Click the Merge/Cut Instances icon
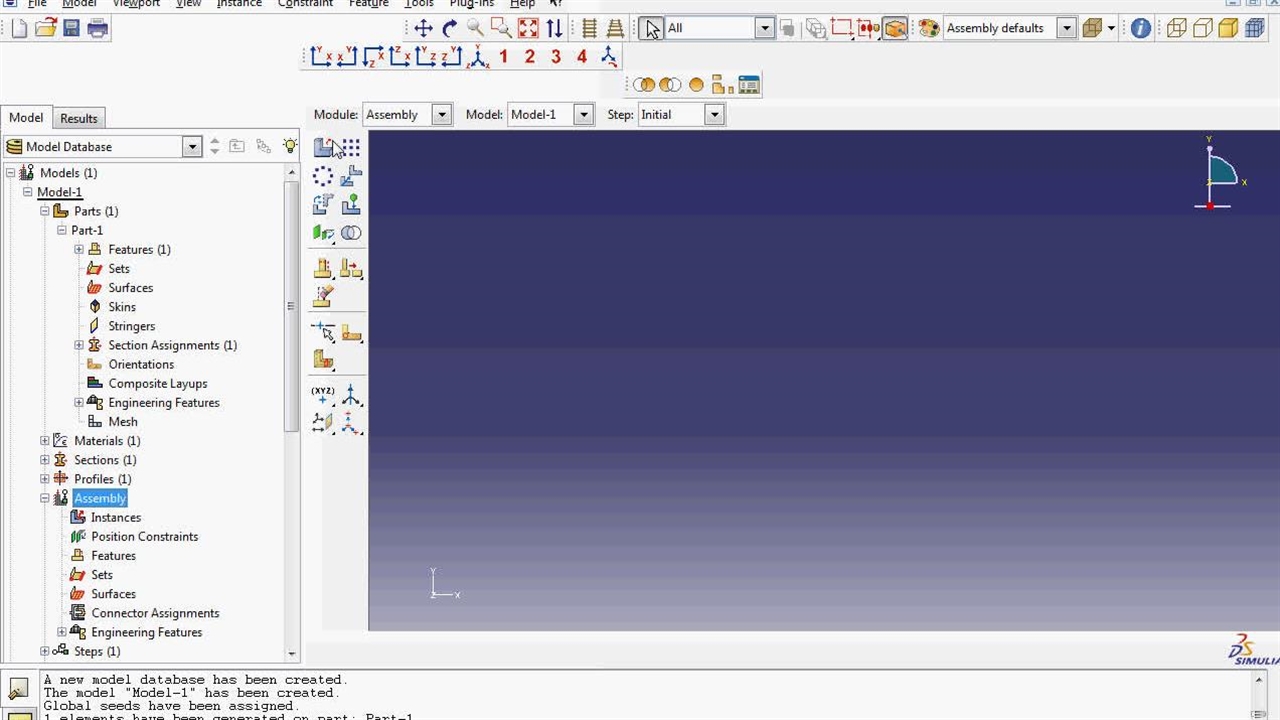Viewport: 1280px width, 720px height. pyautogui.click(x=351, y=233)
